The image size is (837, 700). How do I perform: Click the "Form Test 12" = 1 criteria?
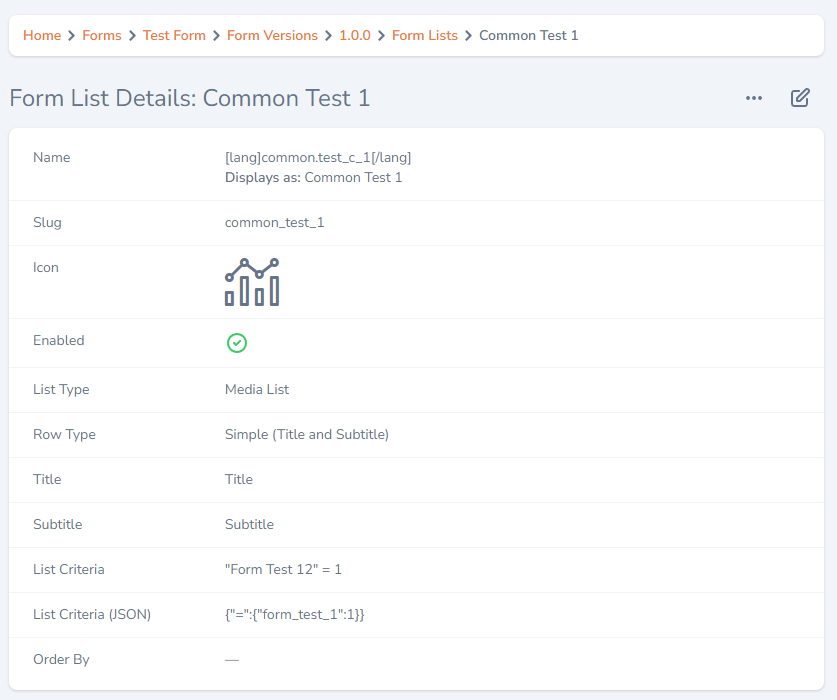(283, 569)
